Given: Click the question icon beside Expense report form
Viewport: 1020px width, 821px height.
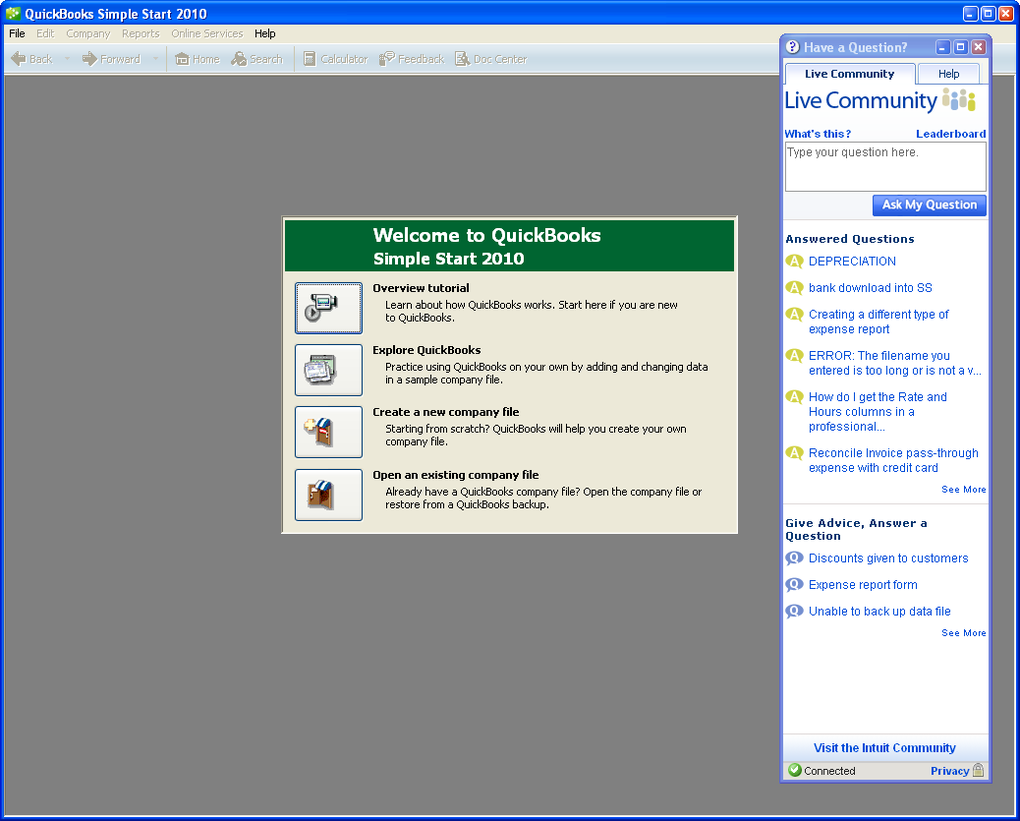Looking at the screenshot, I should [794, 585].
